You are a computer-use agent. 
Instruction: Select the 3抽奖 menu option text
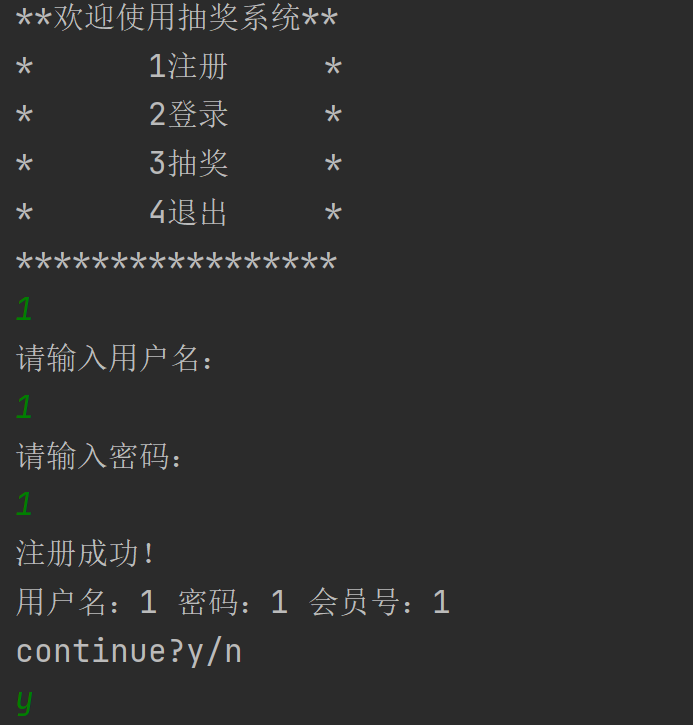click(x=189, y=163)
